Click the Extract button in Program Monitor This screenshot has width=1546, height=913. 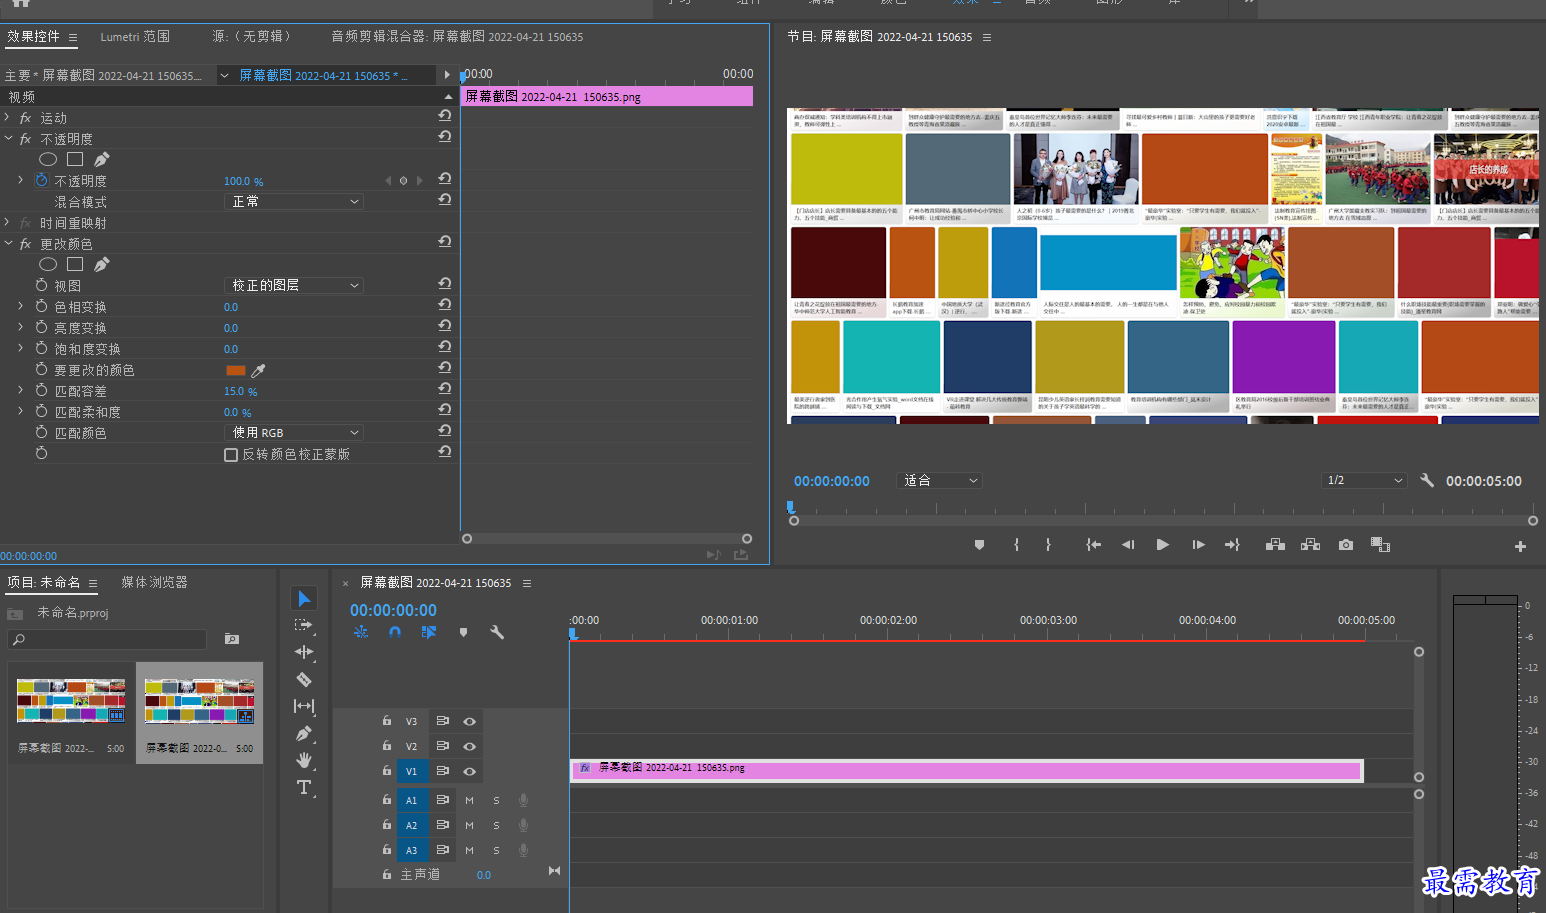pyautogui.click(x=1310, y=545)
